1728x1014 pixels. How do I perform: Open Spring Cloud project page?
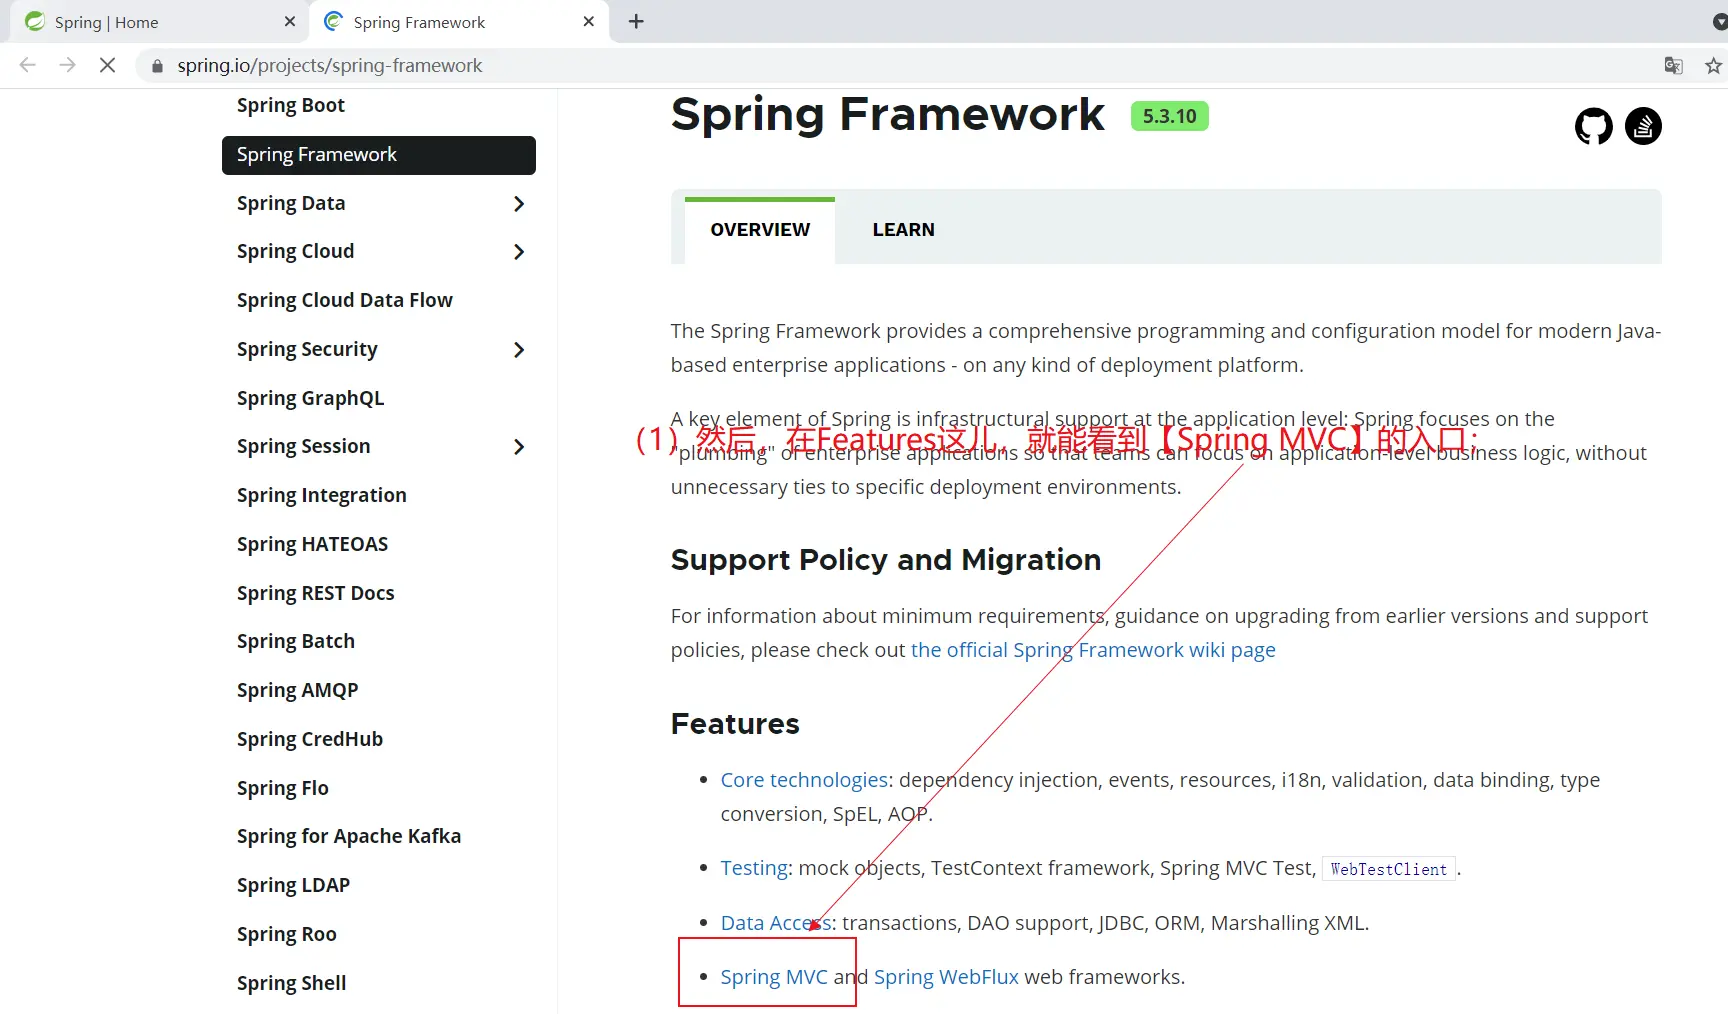pos(295,251)
